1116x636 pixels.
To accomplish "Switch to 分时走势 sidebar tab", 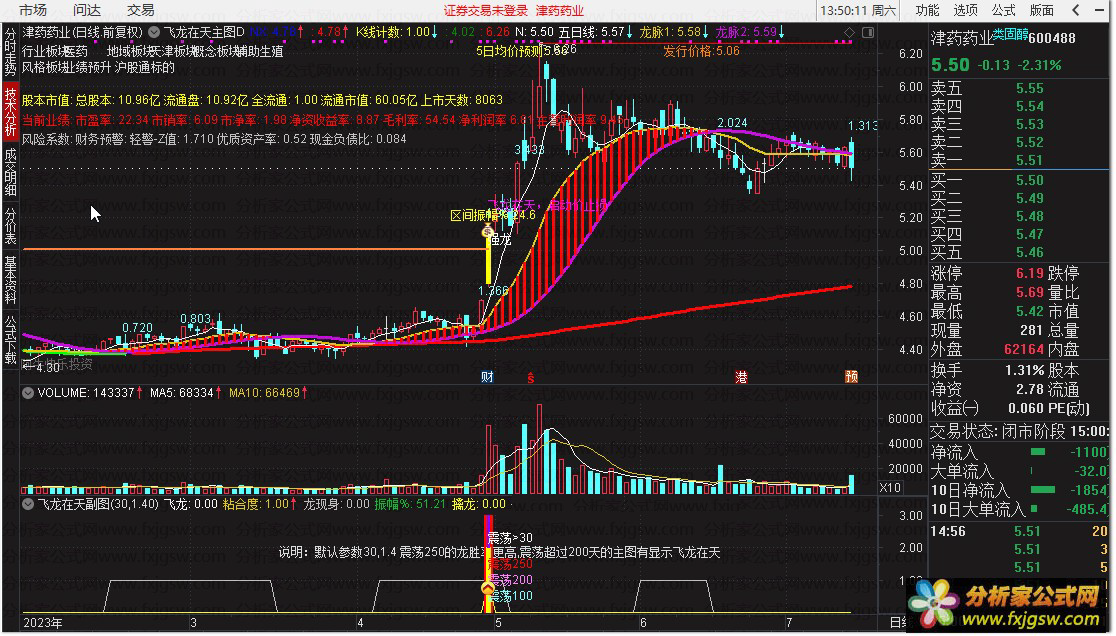I will click(x=10, y=52).
